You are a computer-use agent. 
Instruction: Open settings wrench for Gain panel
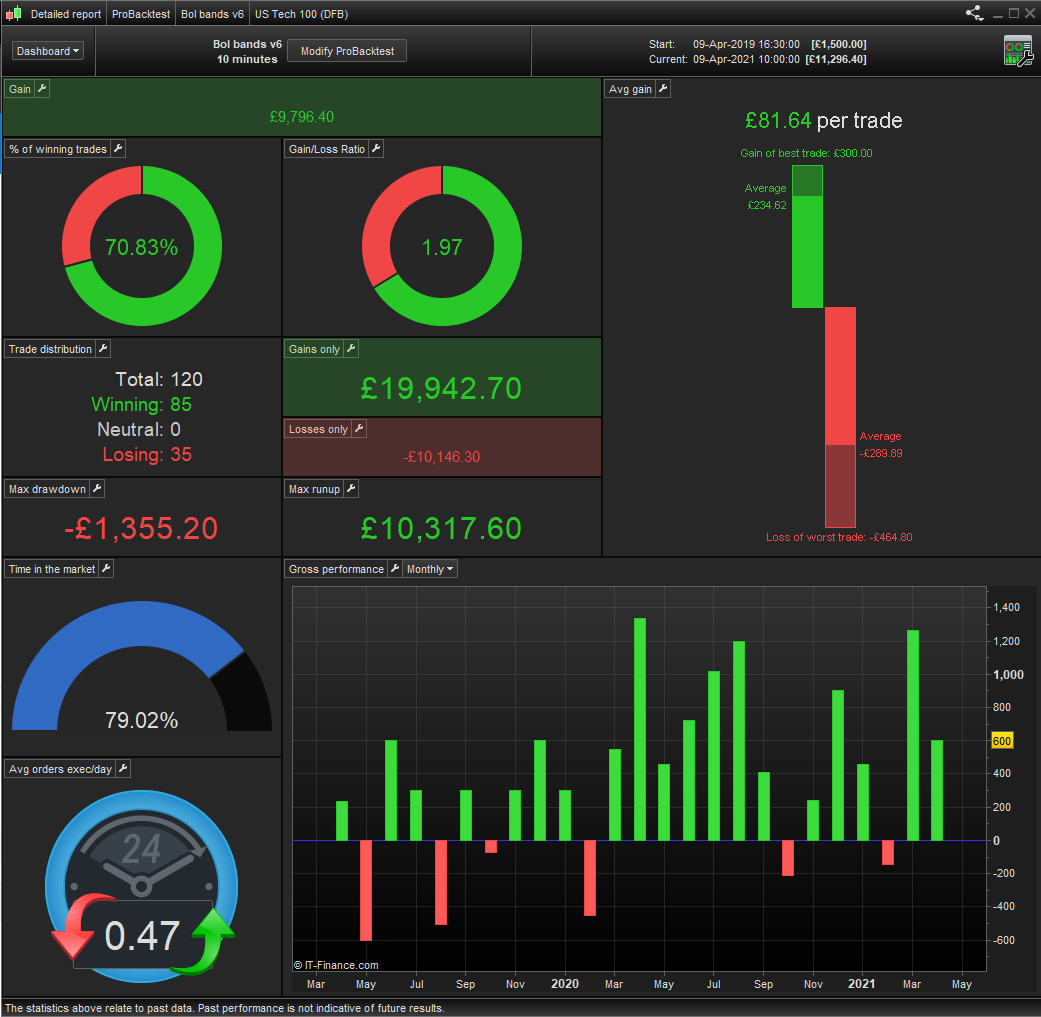coord(42,88)
